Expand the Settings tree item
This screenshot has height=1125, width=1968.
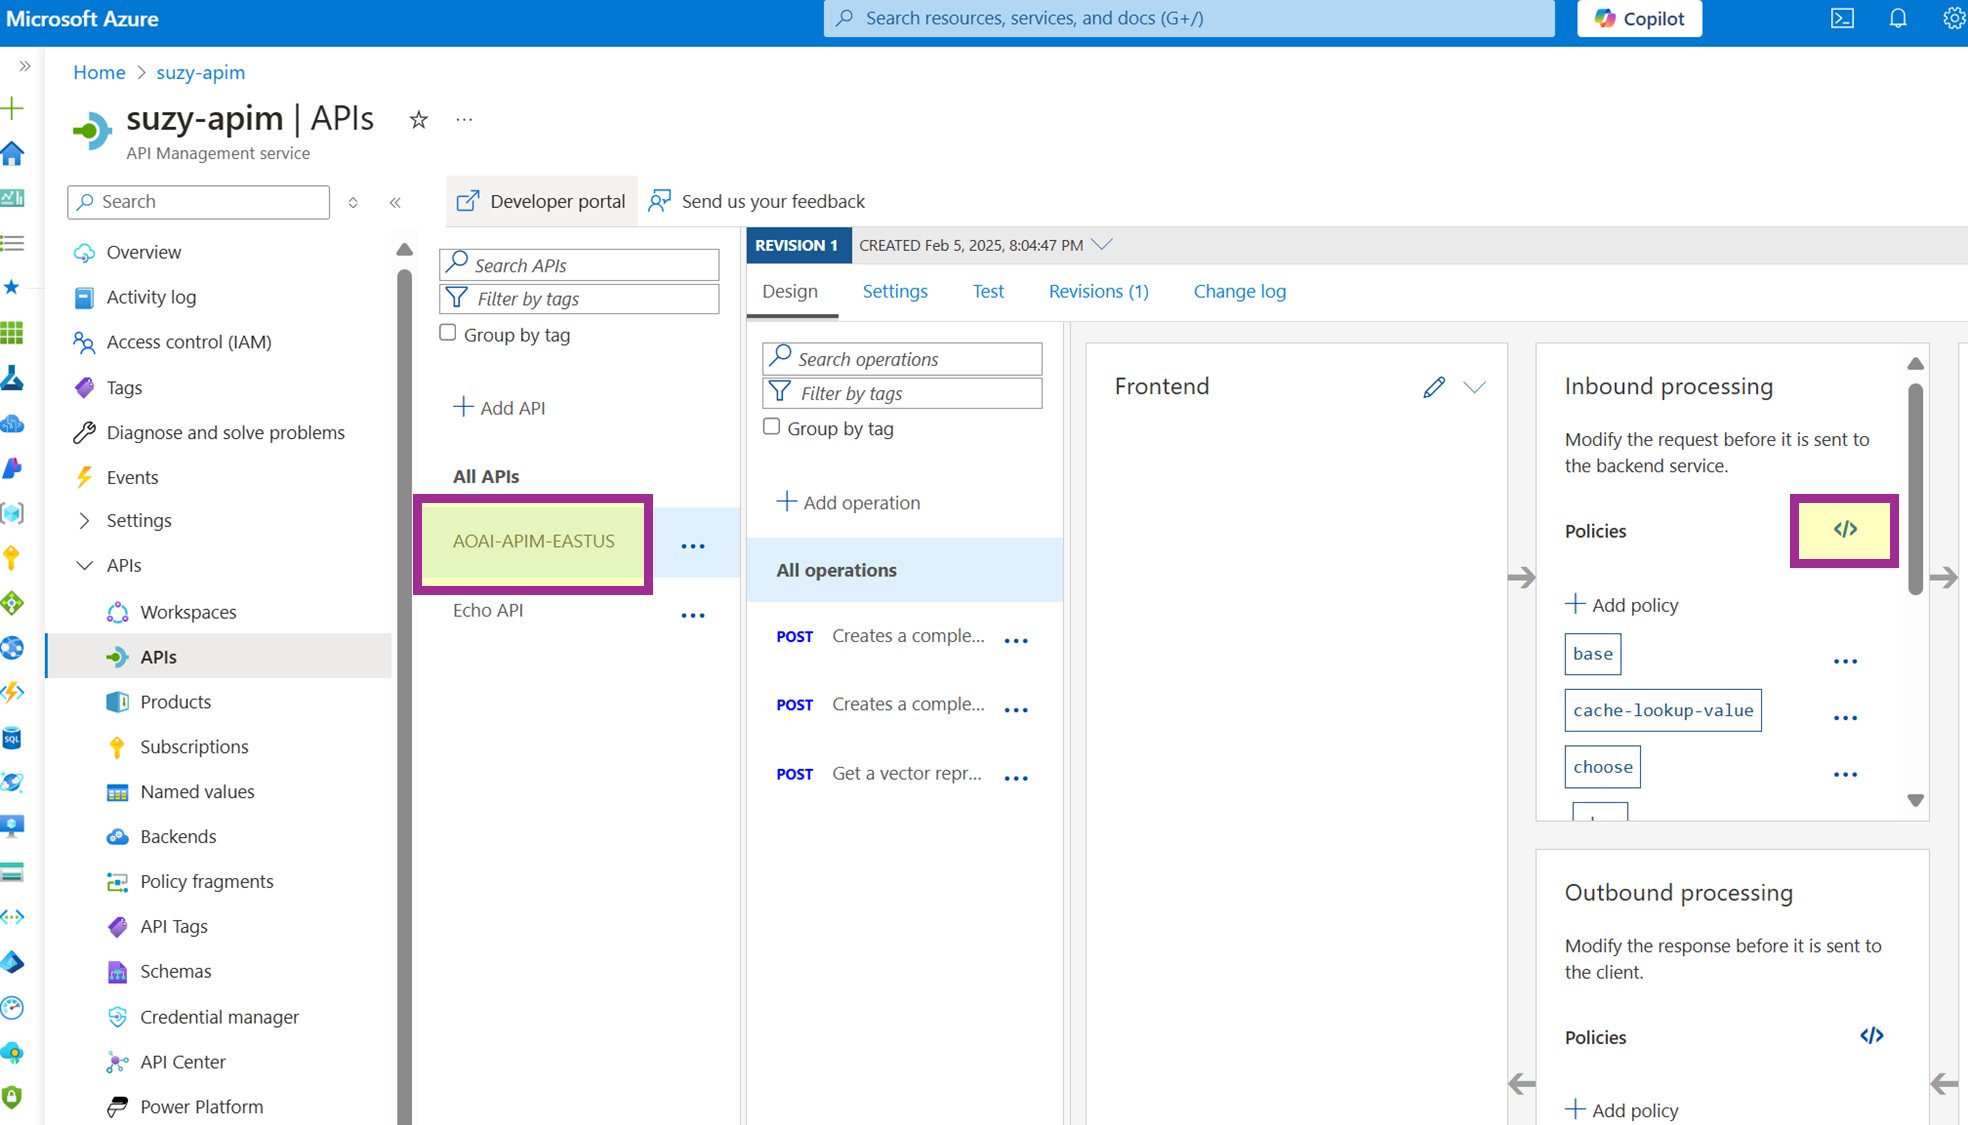click(84, 520)
